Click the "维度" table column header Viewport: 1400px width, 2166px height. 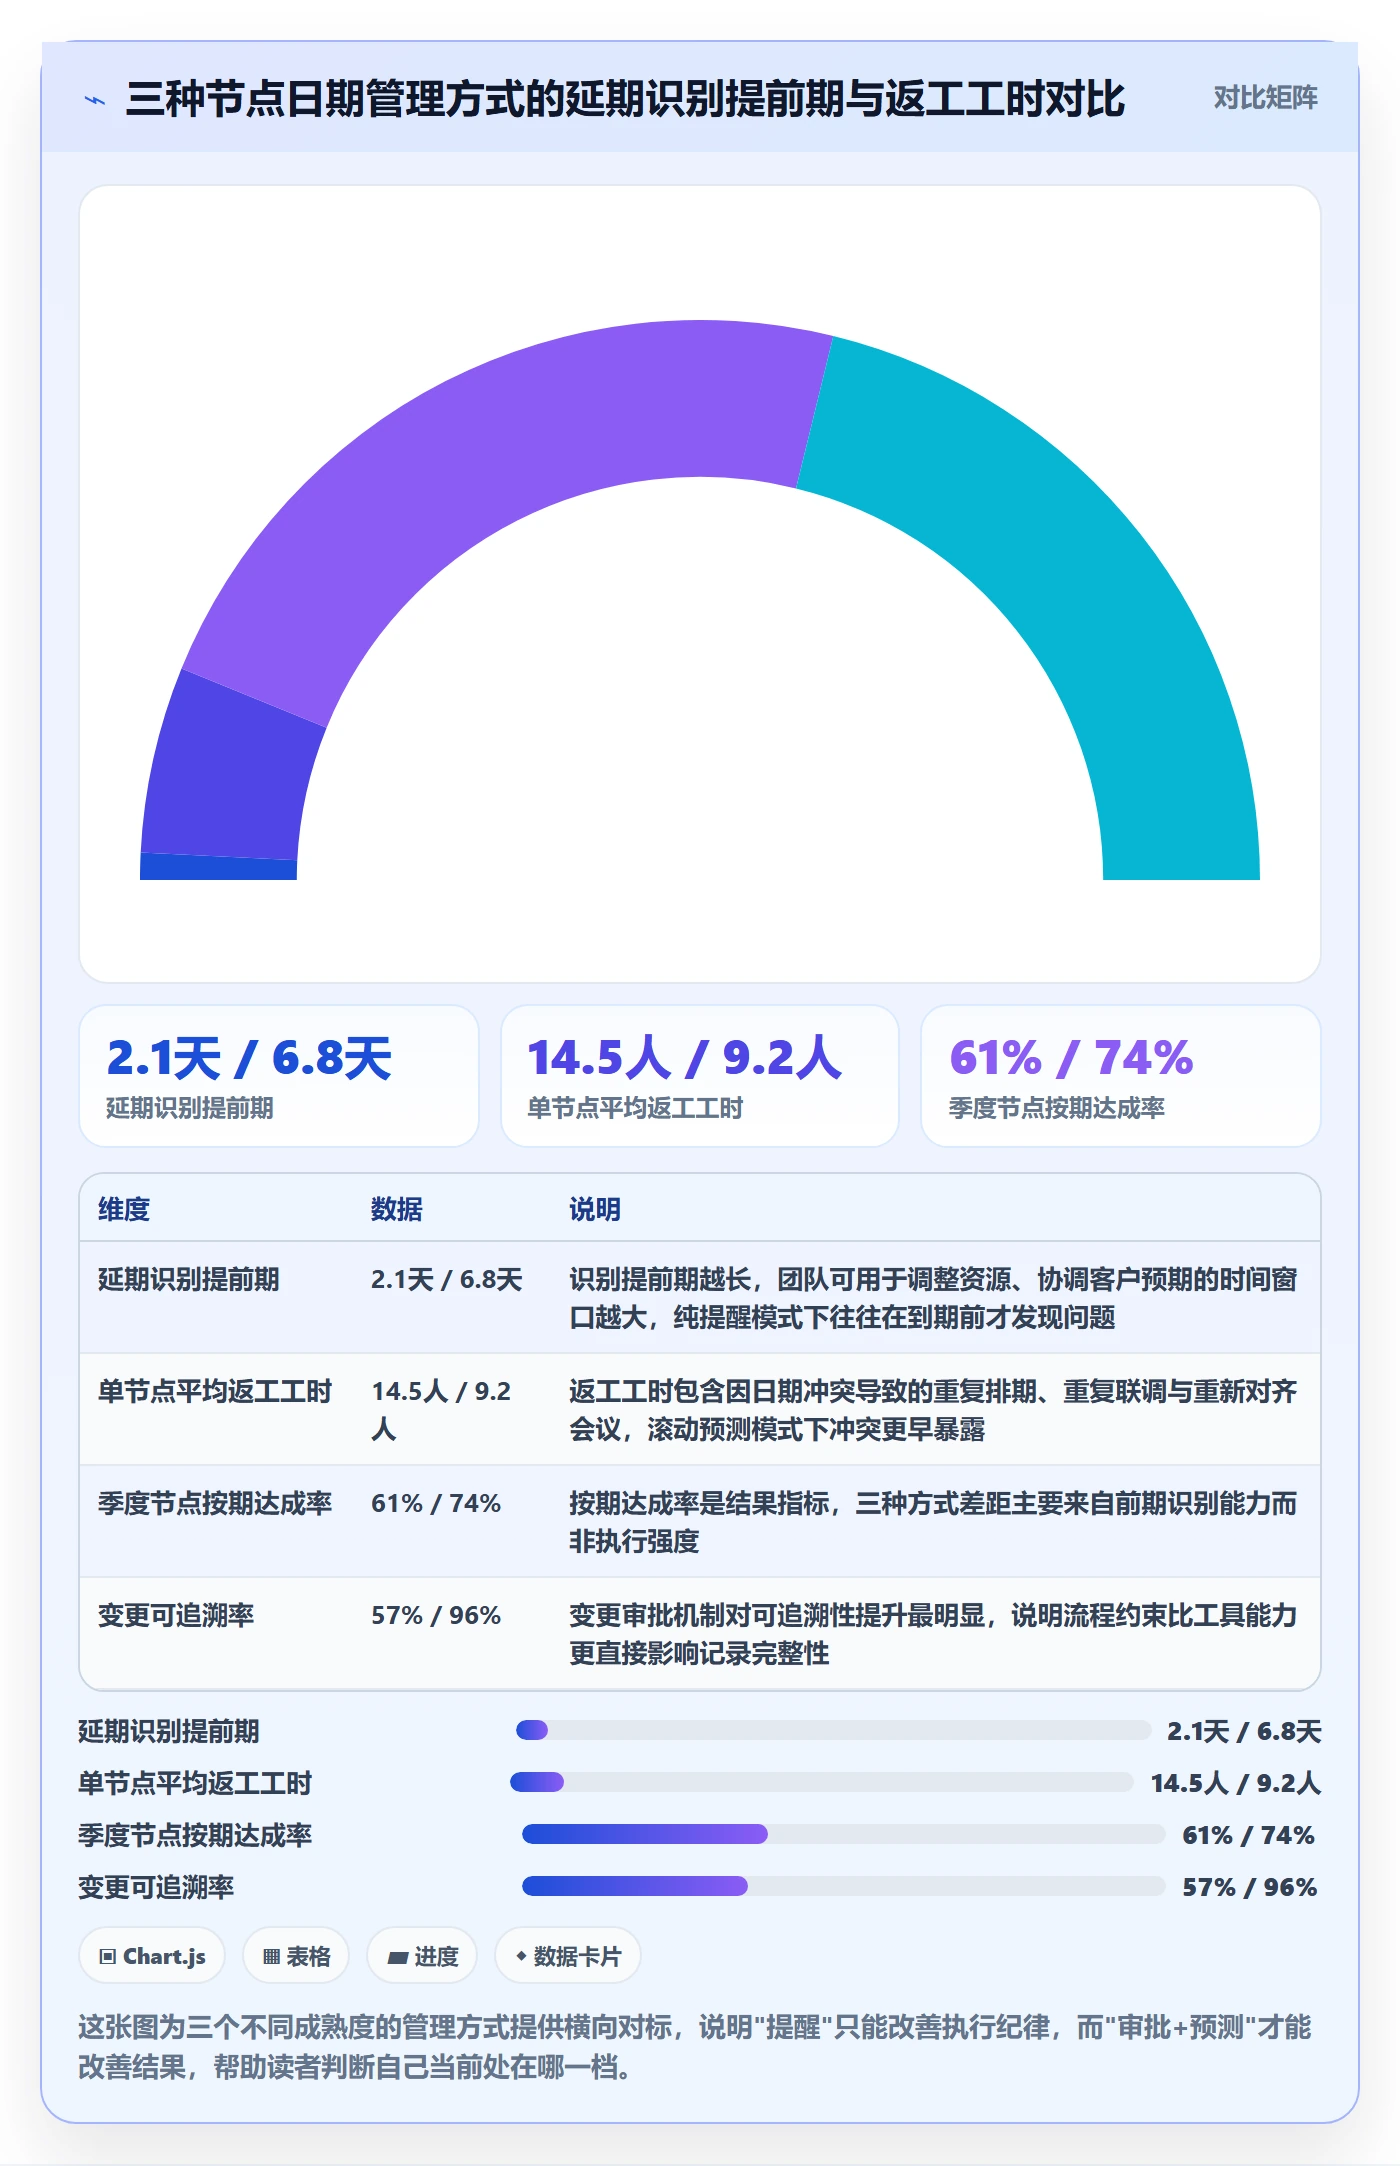[x=124, y=1209]
